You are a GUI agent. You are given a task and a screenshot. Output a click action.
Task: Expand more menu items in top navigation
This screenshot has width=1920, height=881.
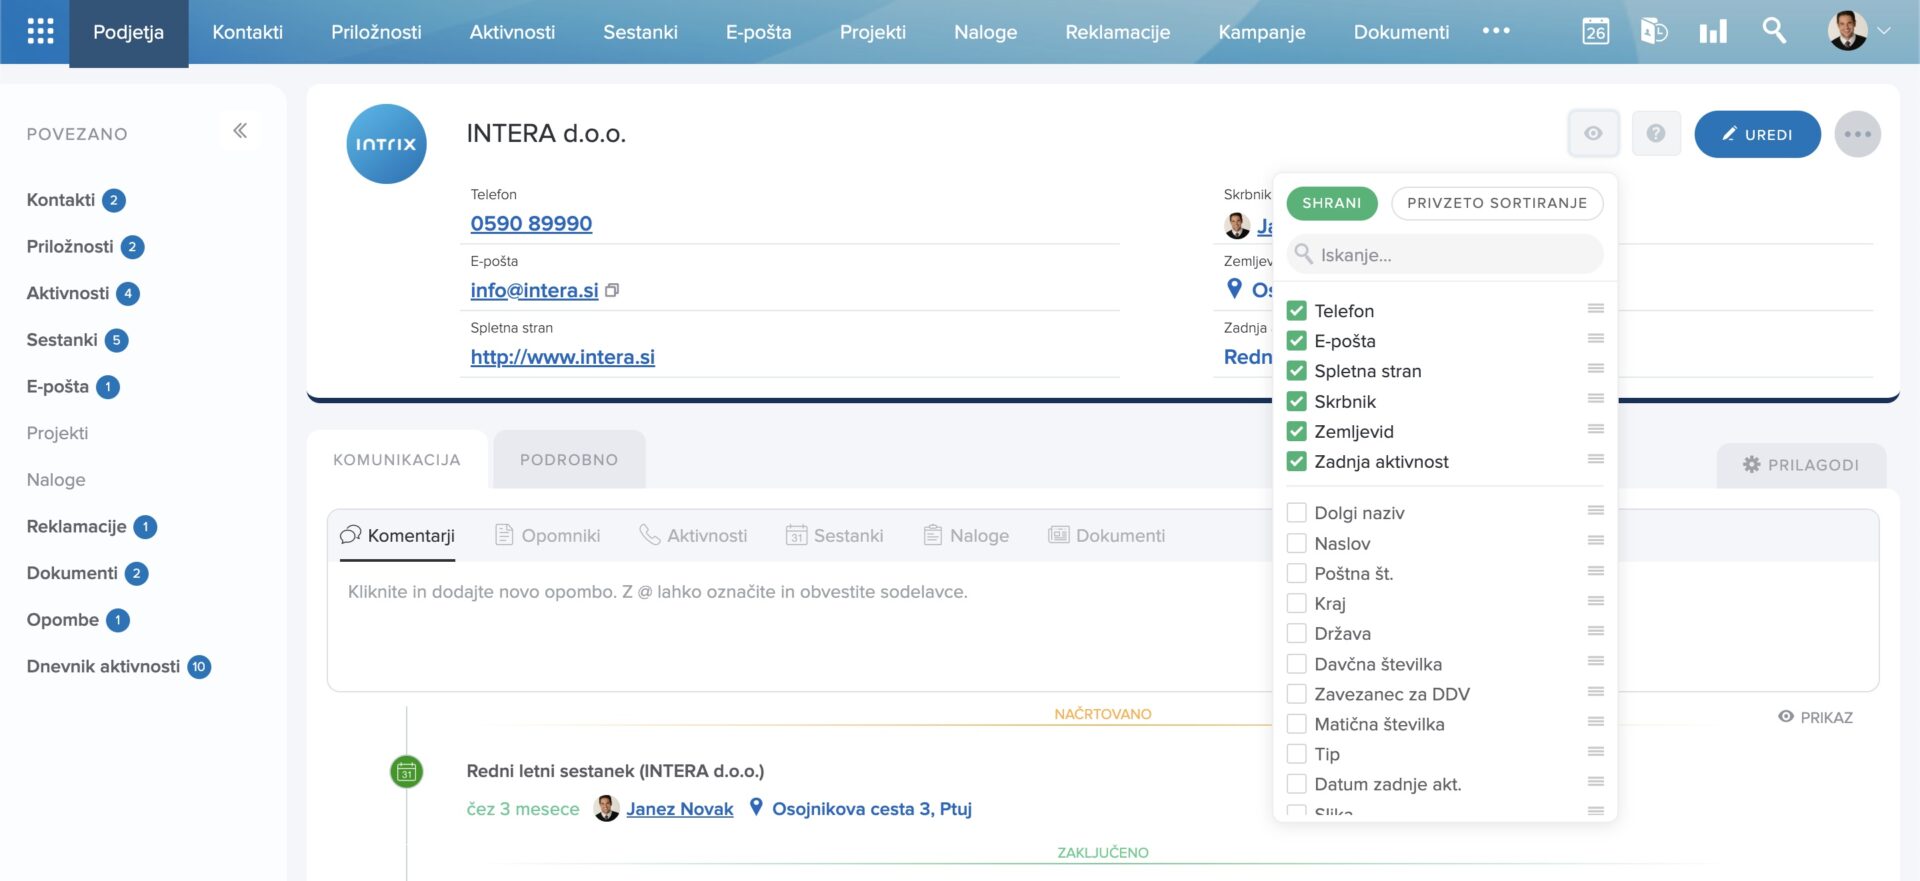(x=1496, y=31)
